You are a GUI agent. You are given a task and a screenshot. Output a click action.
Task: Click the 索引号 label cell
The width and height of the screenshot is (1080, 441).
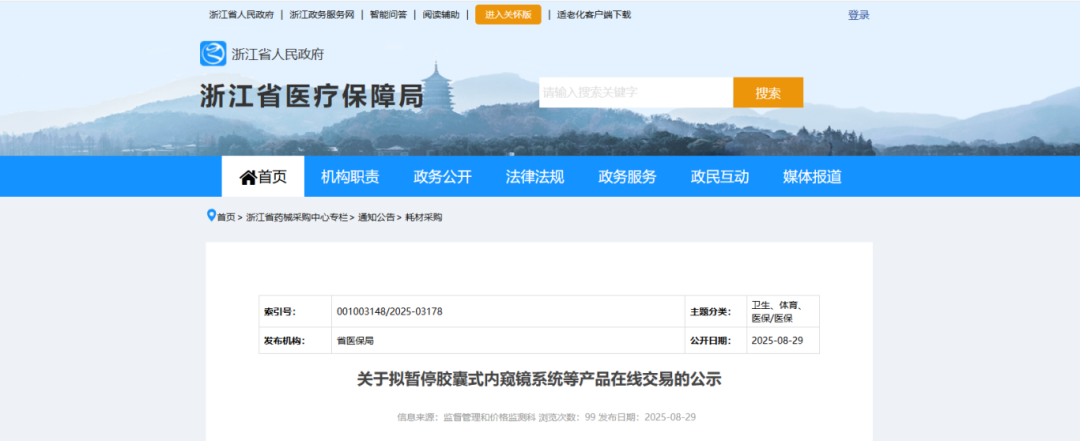(x=295, y=311)
